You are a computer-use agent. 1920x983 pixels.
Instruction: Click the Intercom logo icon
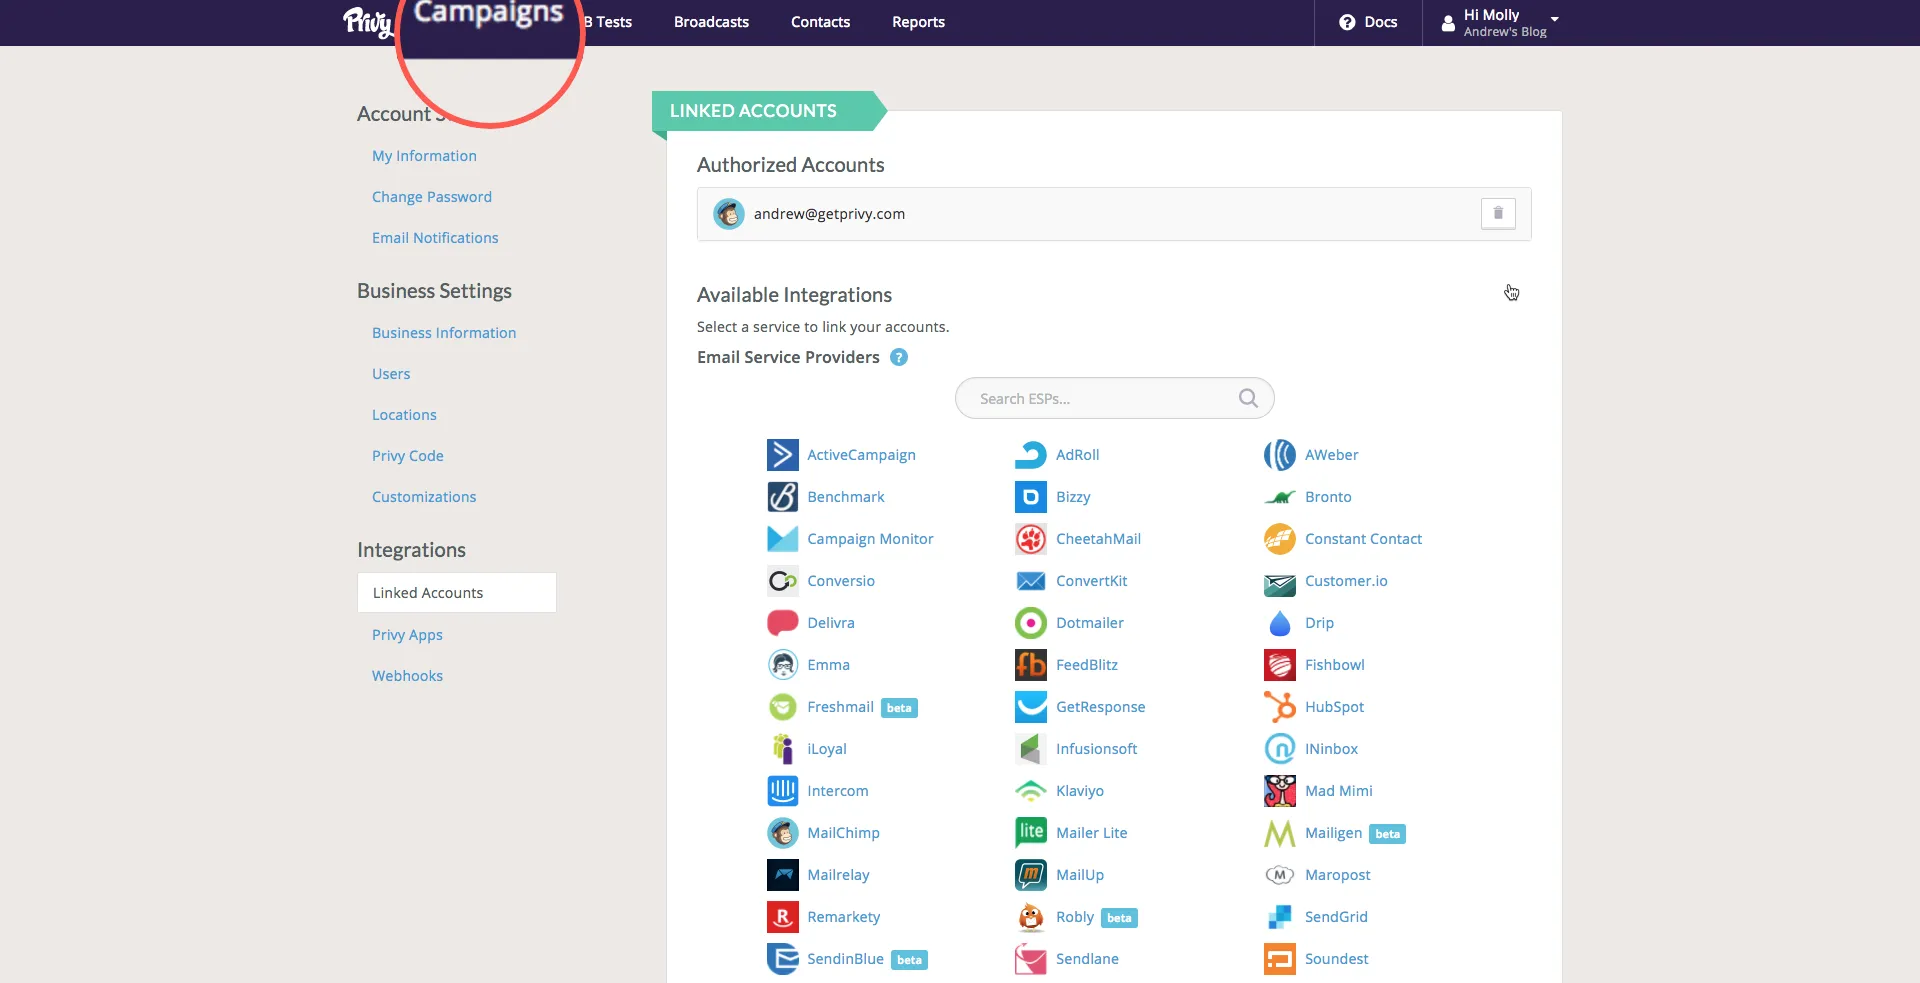point(782,791)
